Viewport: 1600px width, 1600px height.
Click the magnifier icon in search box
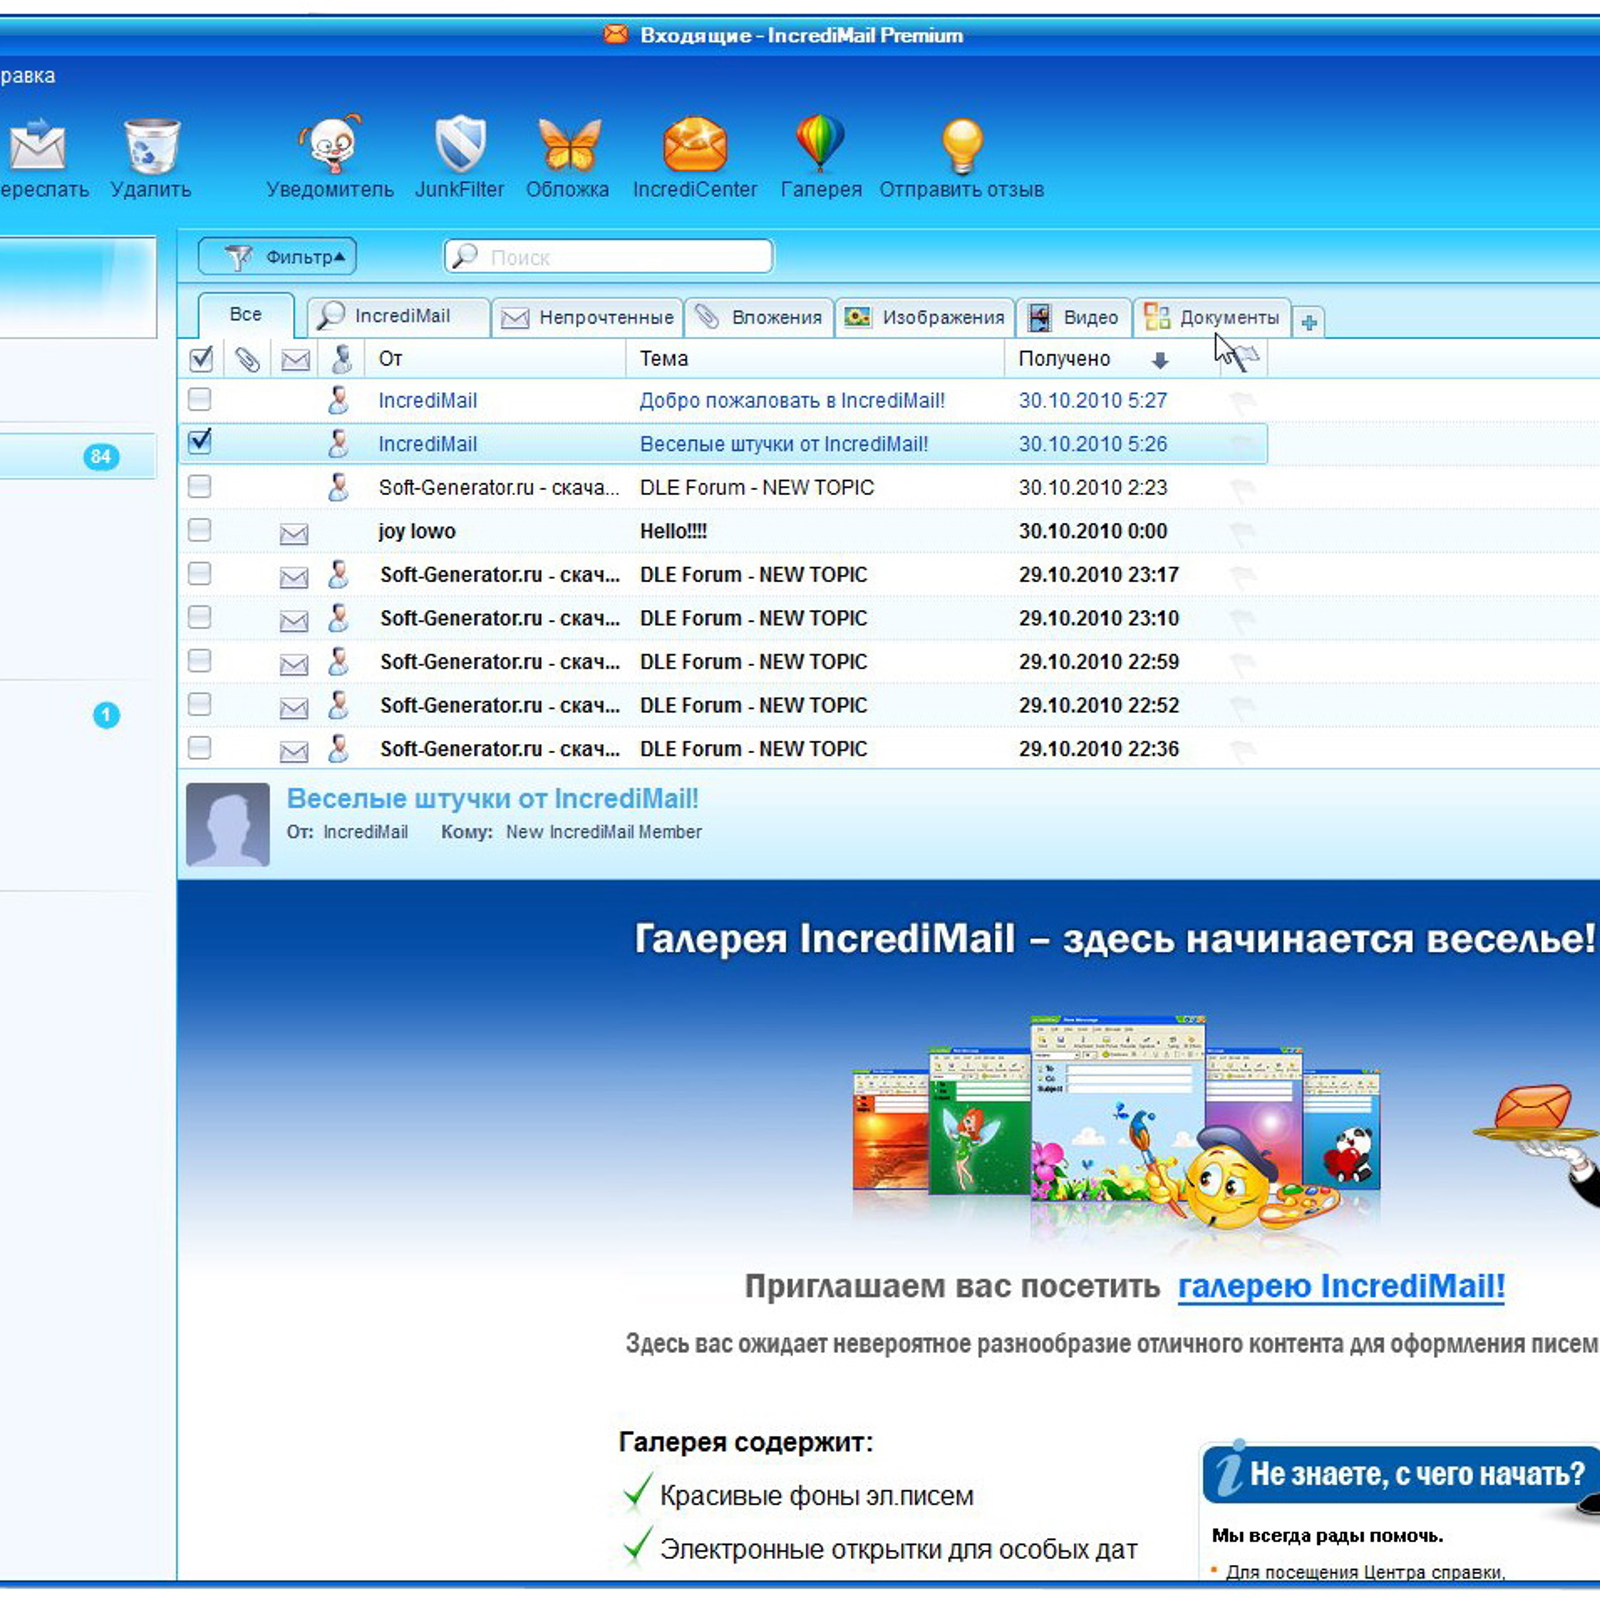[465, 256]
